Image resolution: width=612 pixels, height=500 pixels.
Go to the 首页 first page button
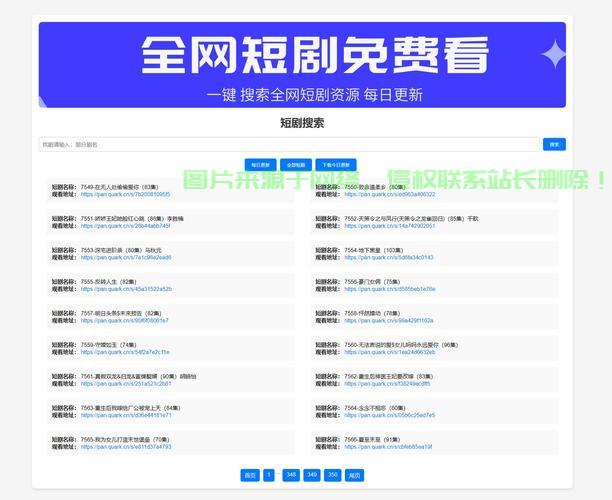pos(250,475)
